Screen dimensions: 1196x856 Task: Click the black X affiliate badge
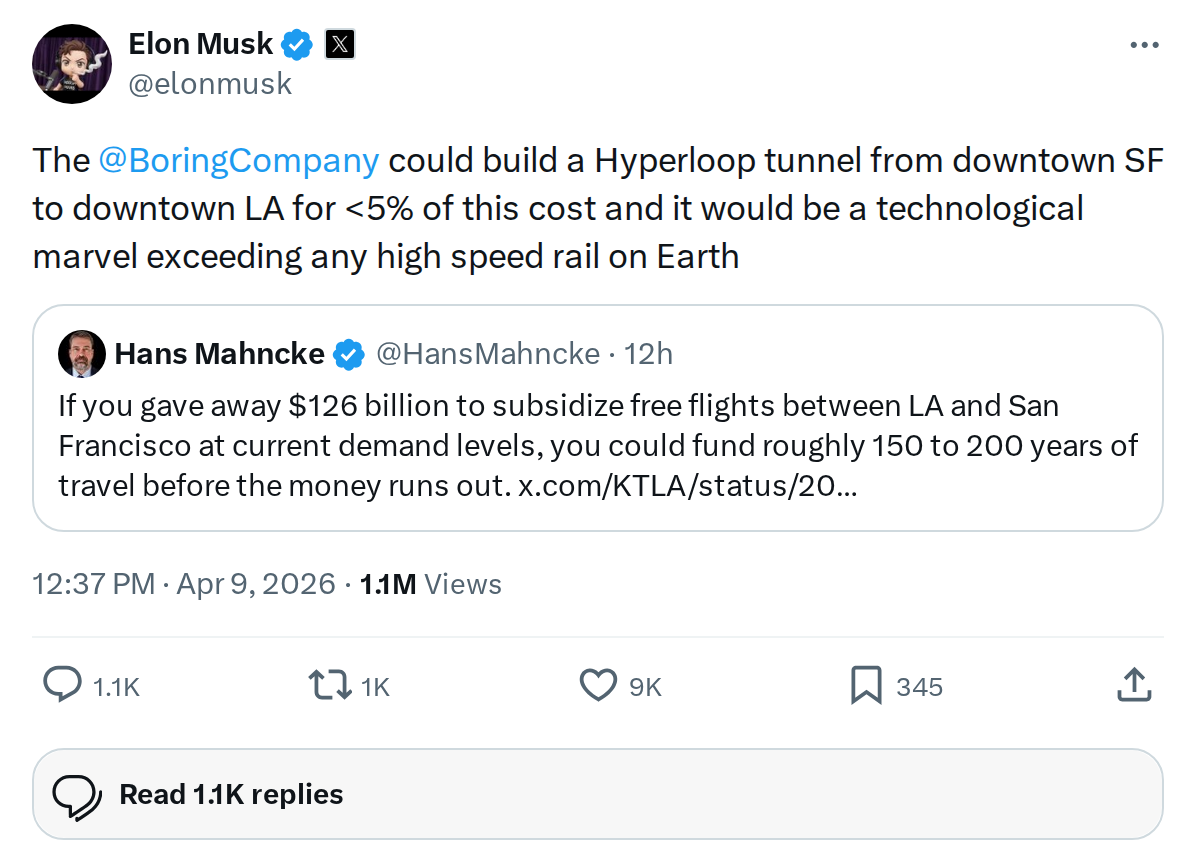tap(339, 44)
